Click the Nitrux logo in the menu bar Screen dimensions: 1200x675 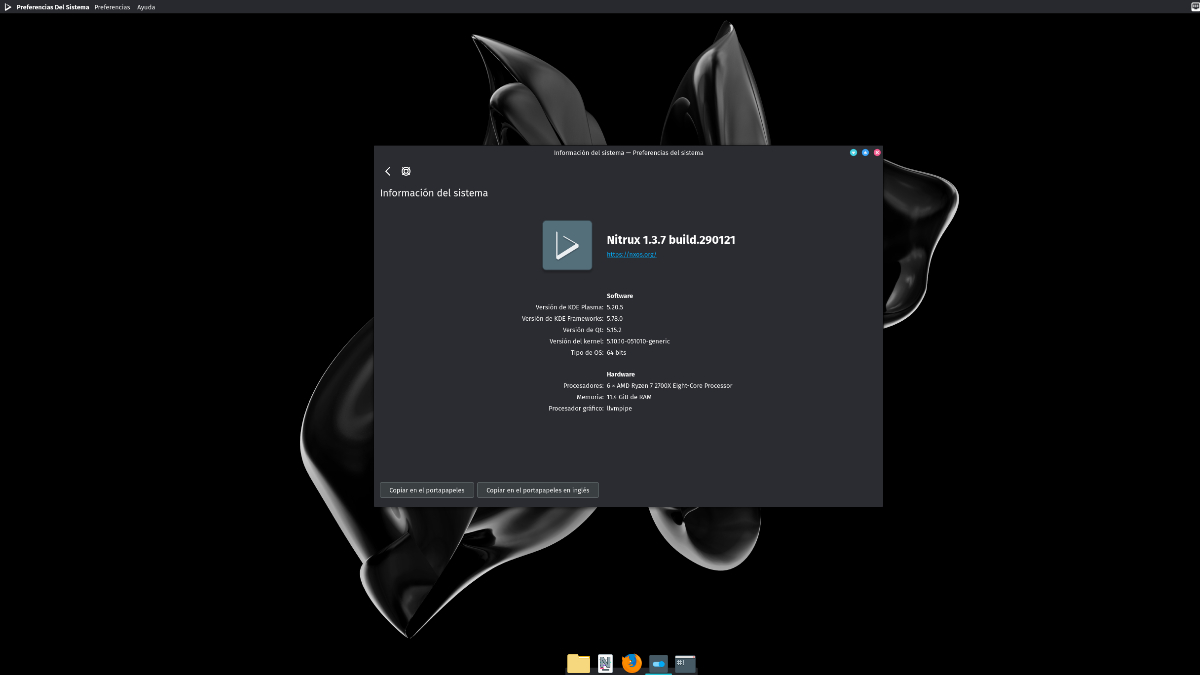[8, 7]
